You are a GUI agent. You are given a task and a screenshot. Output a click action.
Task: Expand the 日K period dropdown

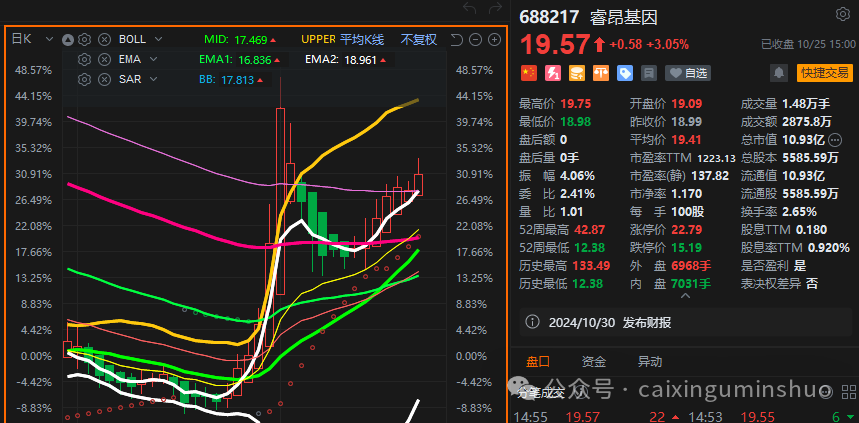pos(50,39)
